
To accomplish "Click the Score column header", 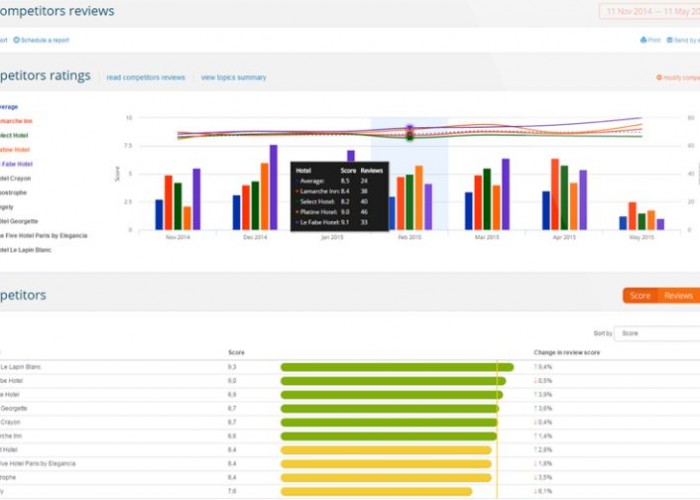I will click(x=236, y=353).
